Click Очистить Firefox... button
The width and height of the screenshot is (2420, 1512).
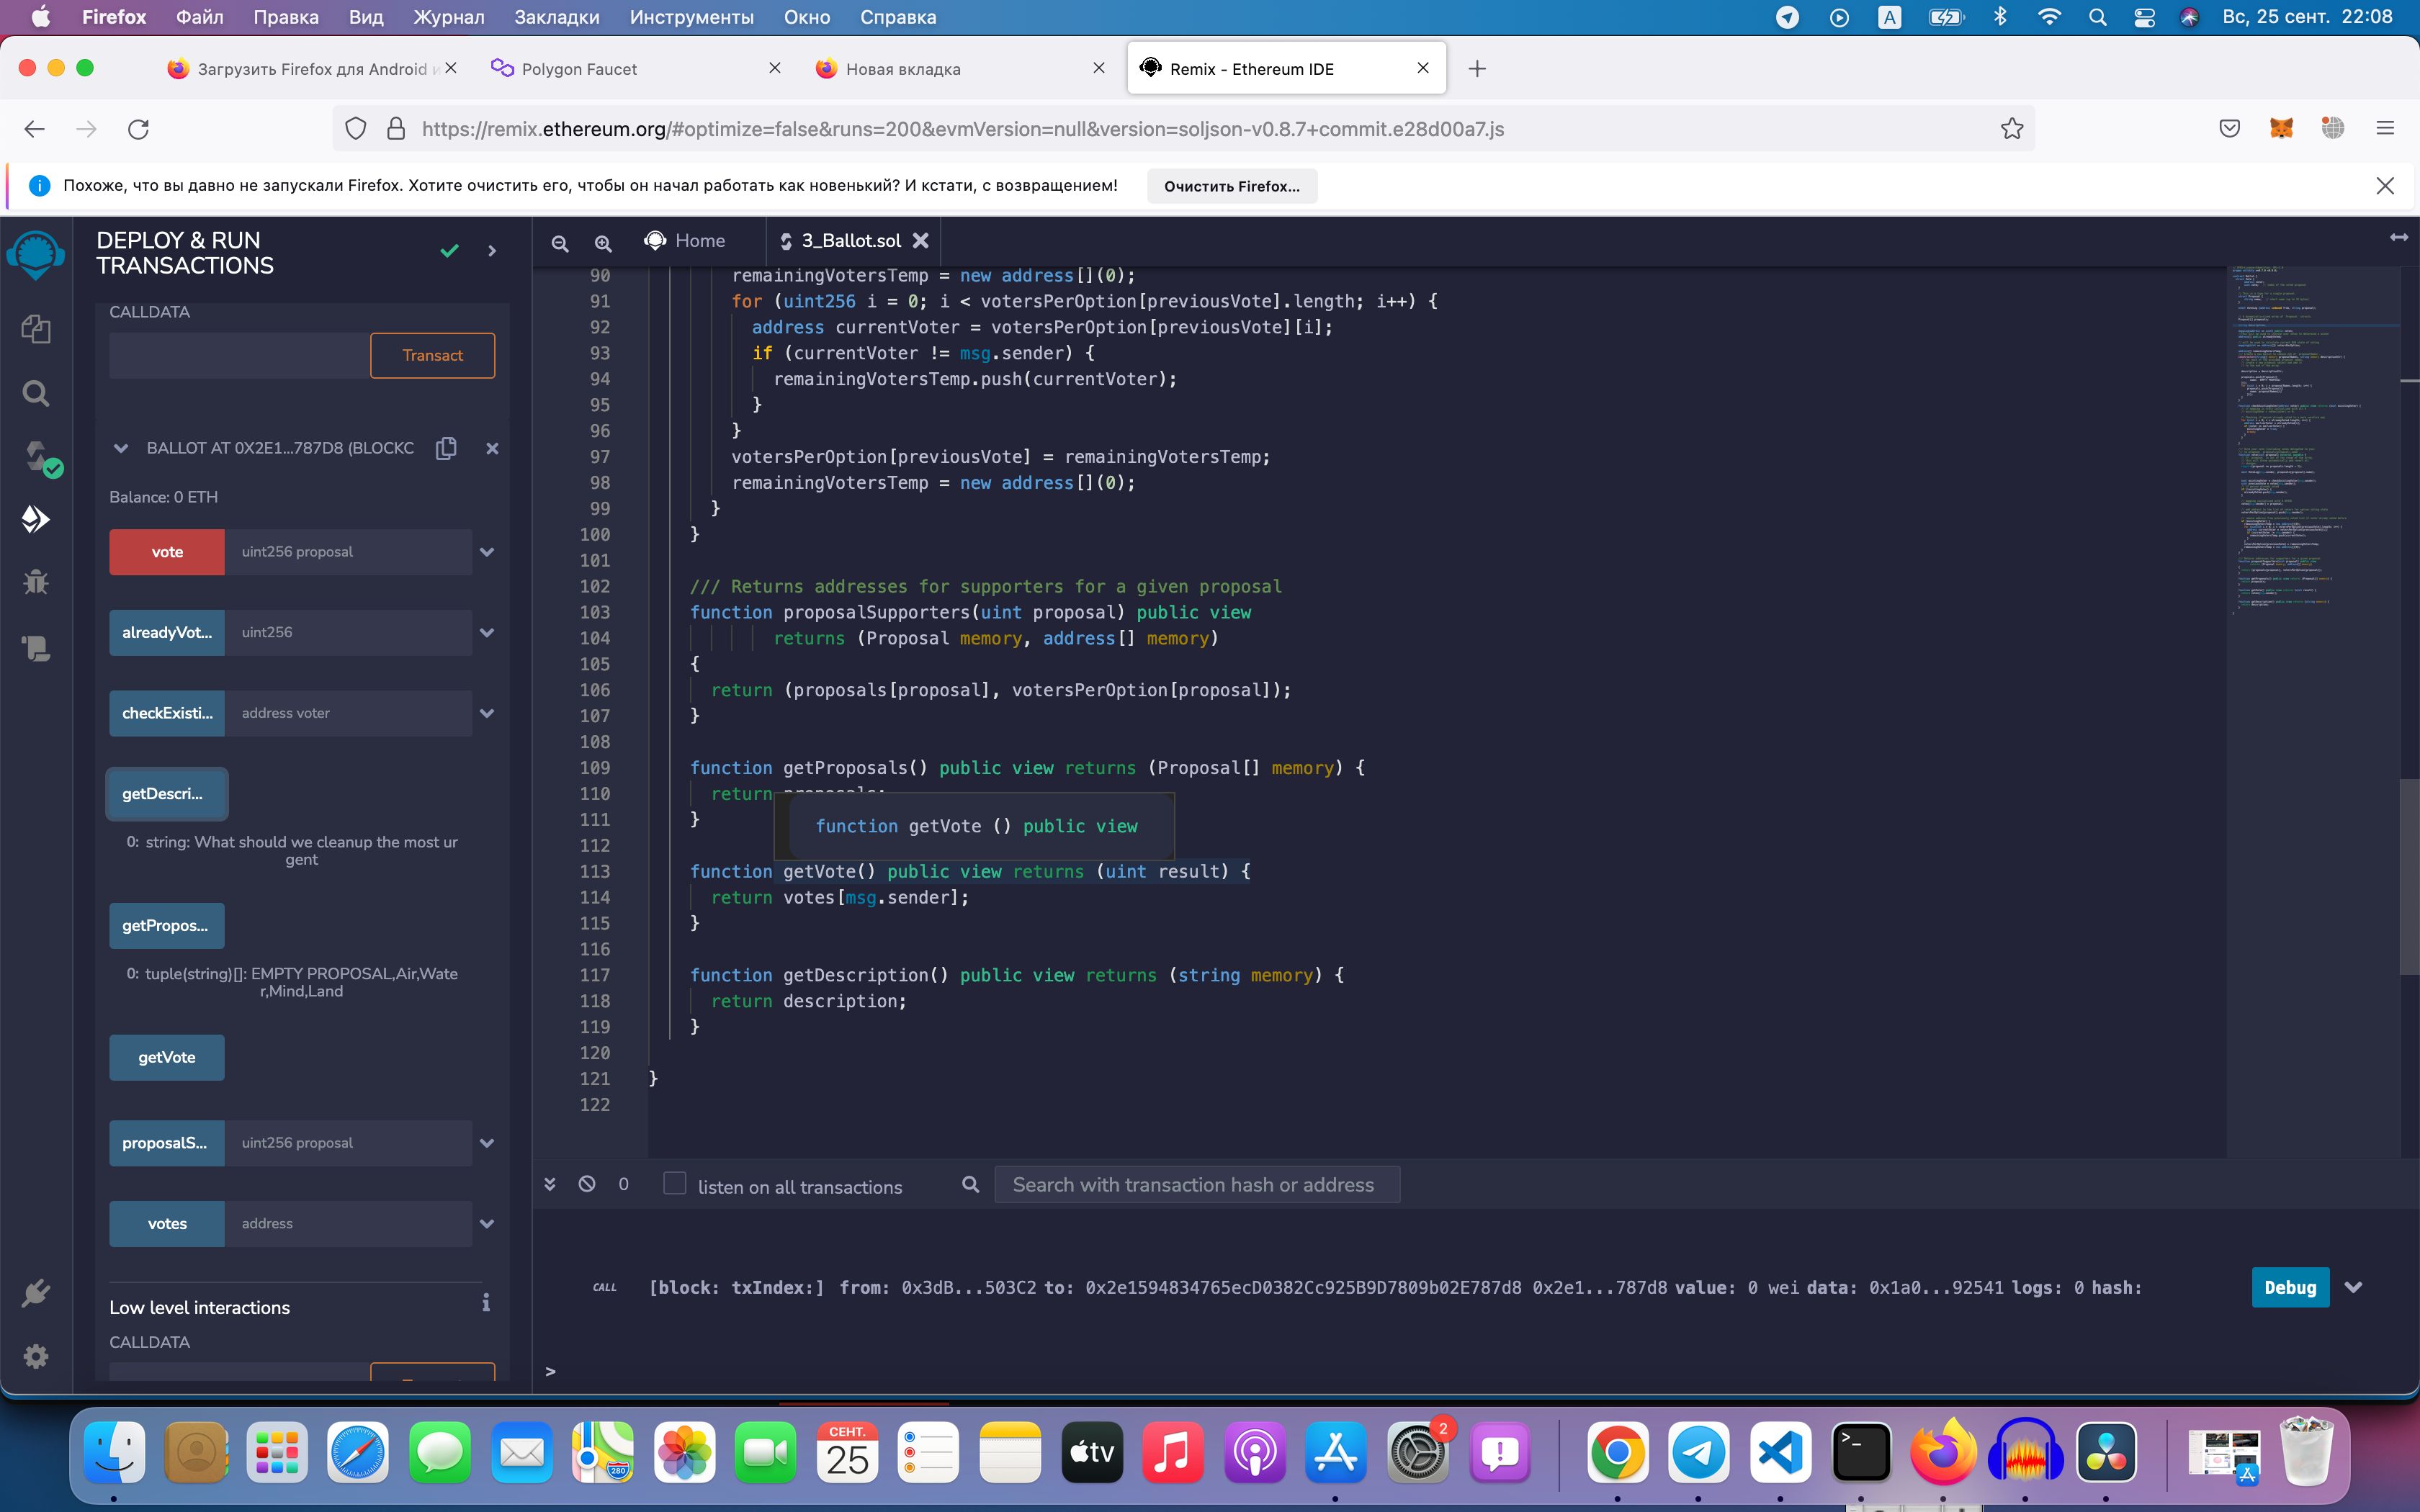click(x=1232, y=186)
